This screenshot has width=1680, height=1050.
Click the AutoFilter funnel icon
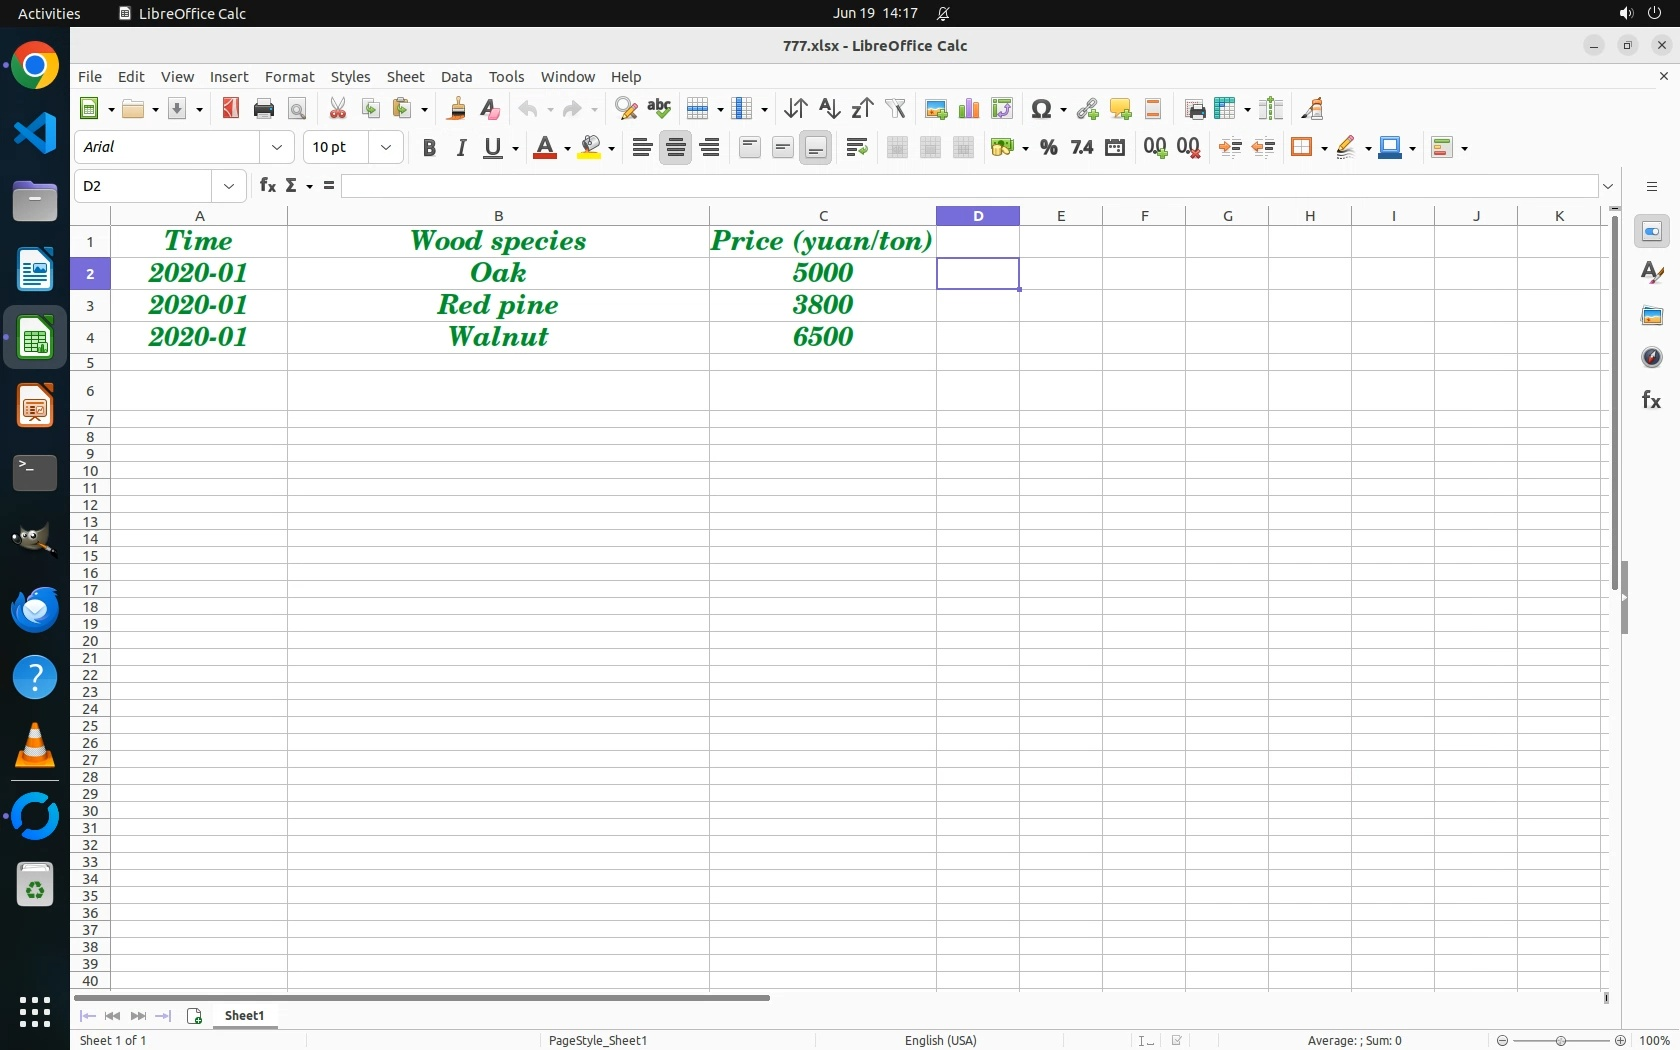tap(896, 109)
